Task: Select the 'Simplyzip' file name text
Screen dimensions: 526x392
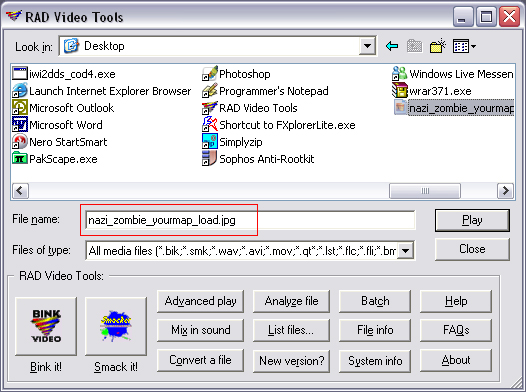Action: [x=241, y=142]
